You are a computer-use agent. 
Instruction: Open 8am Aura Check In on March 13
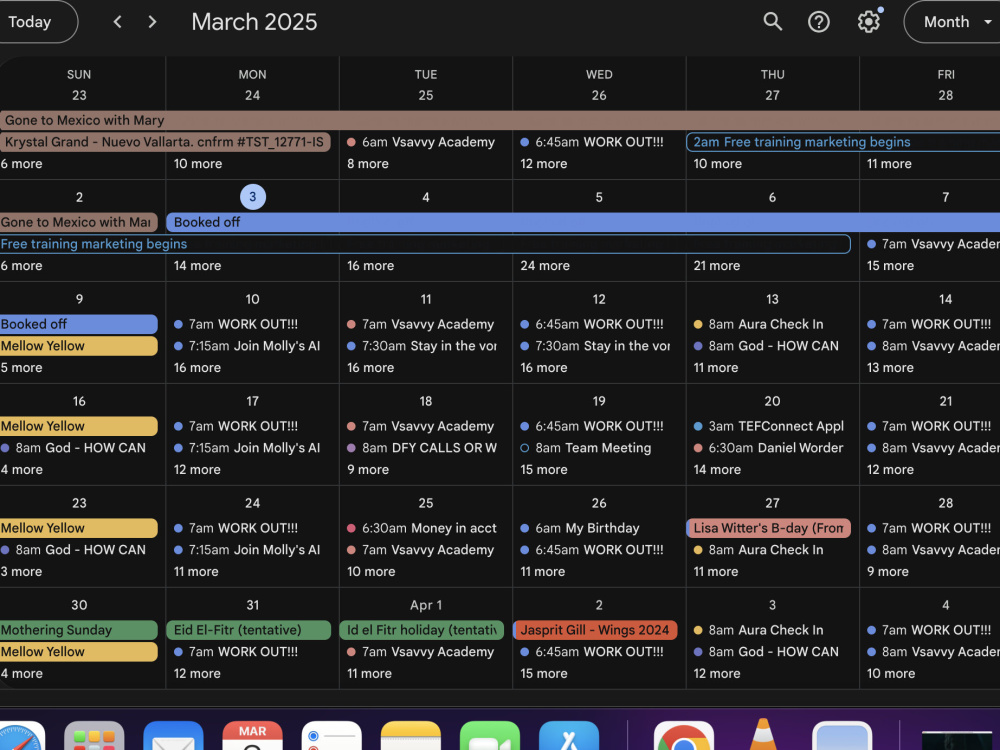tap(759, 325)
